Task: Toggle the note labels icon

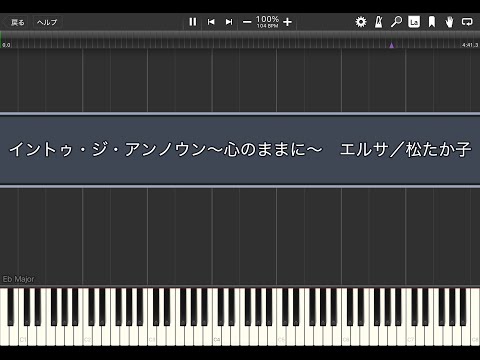Action: click(x=414, y=22)
